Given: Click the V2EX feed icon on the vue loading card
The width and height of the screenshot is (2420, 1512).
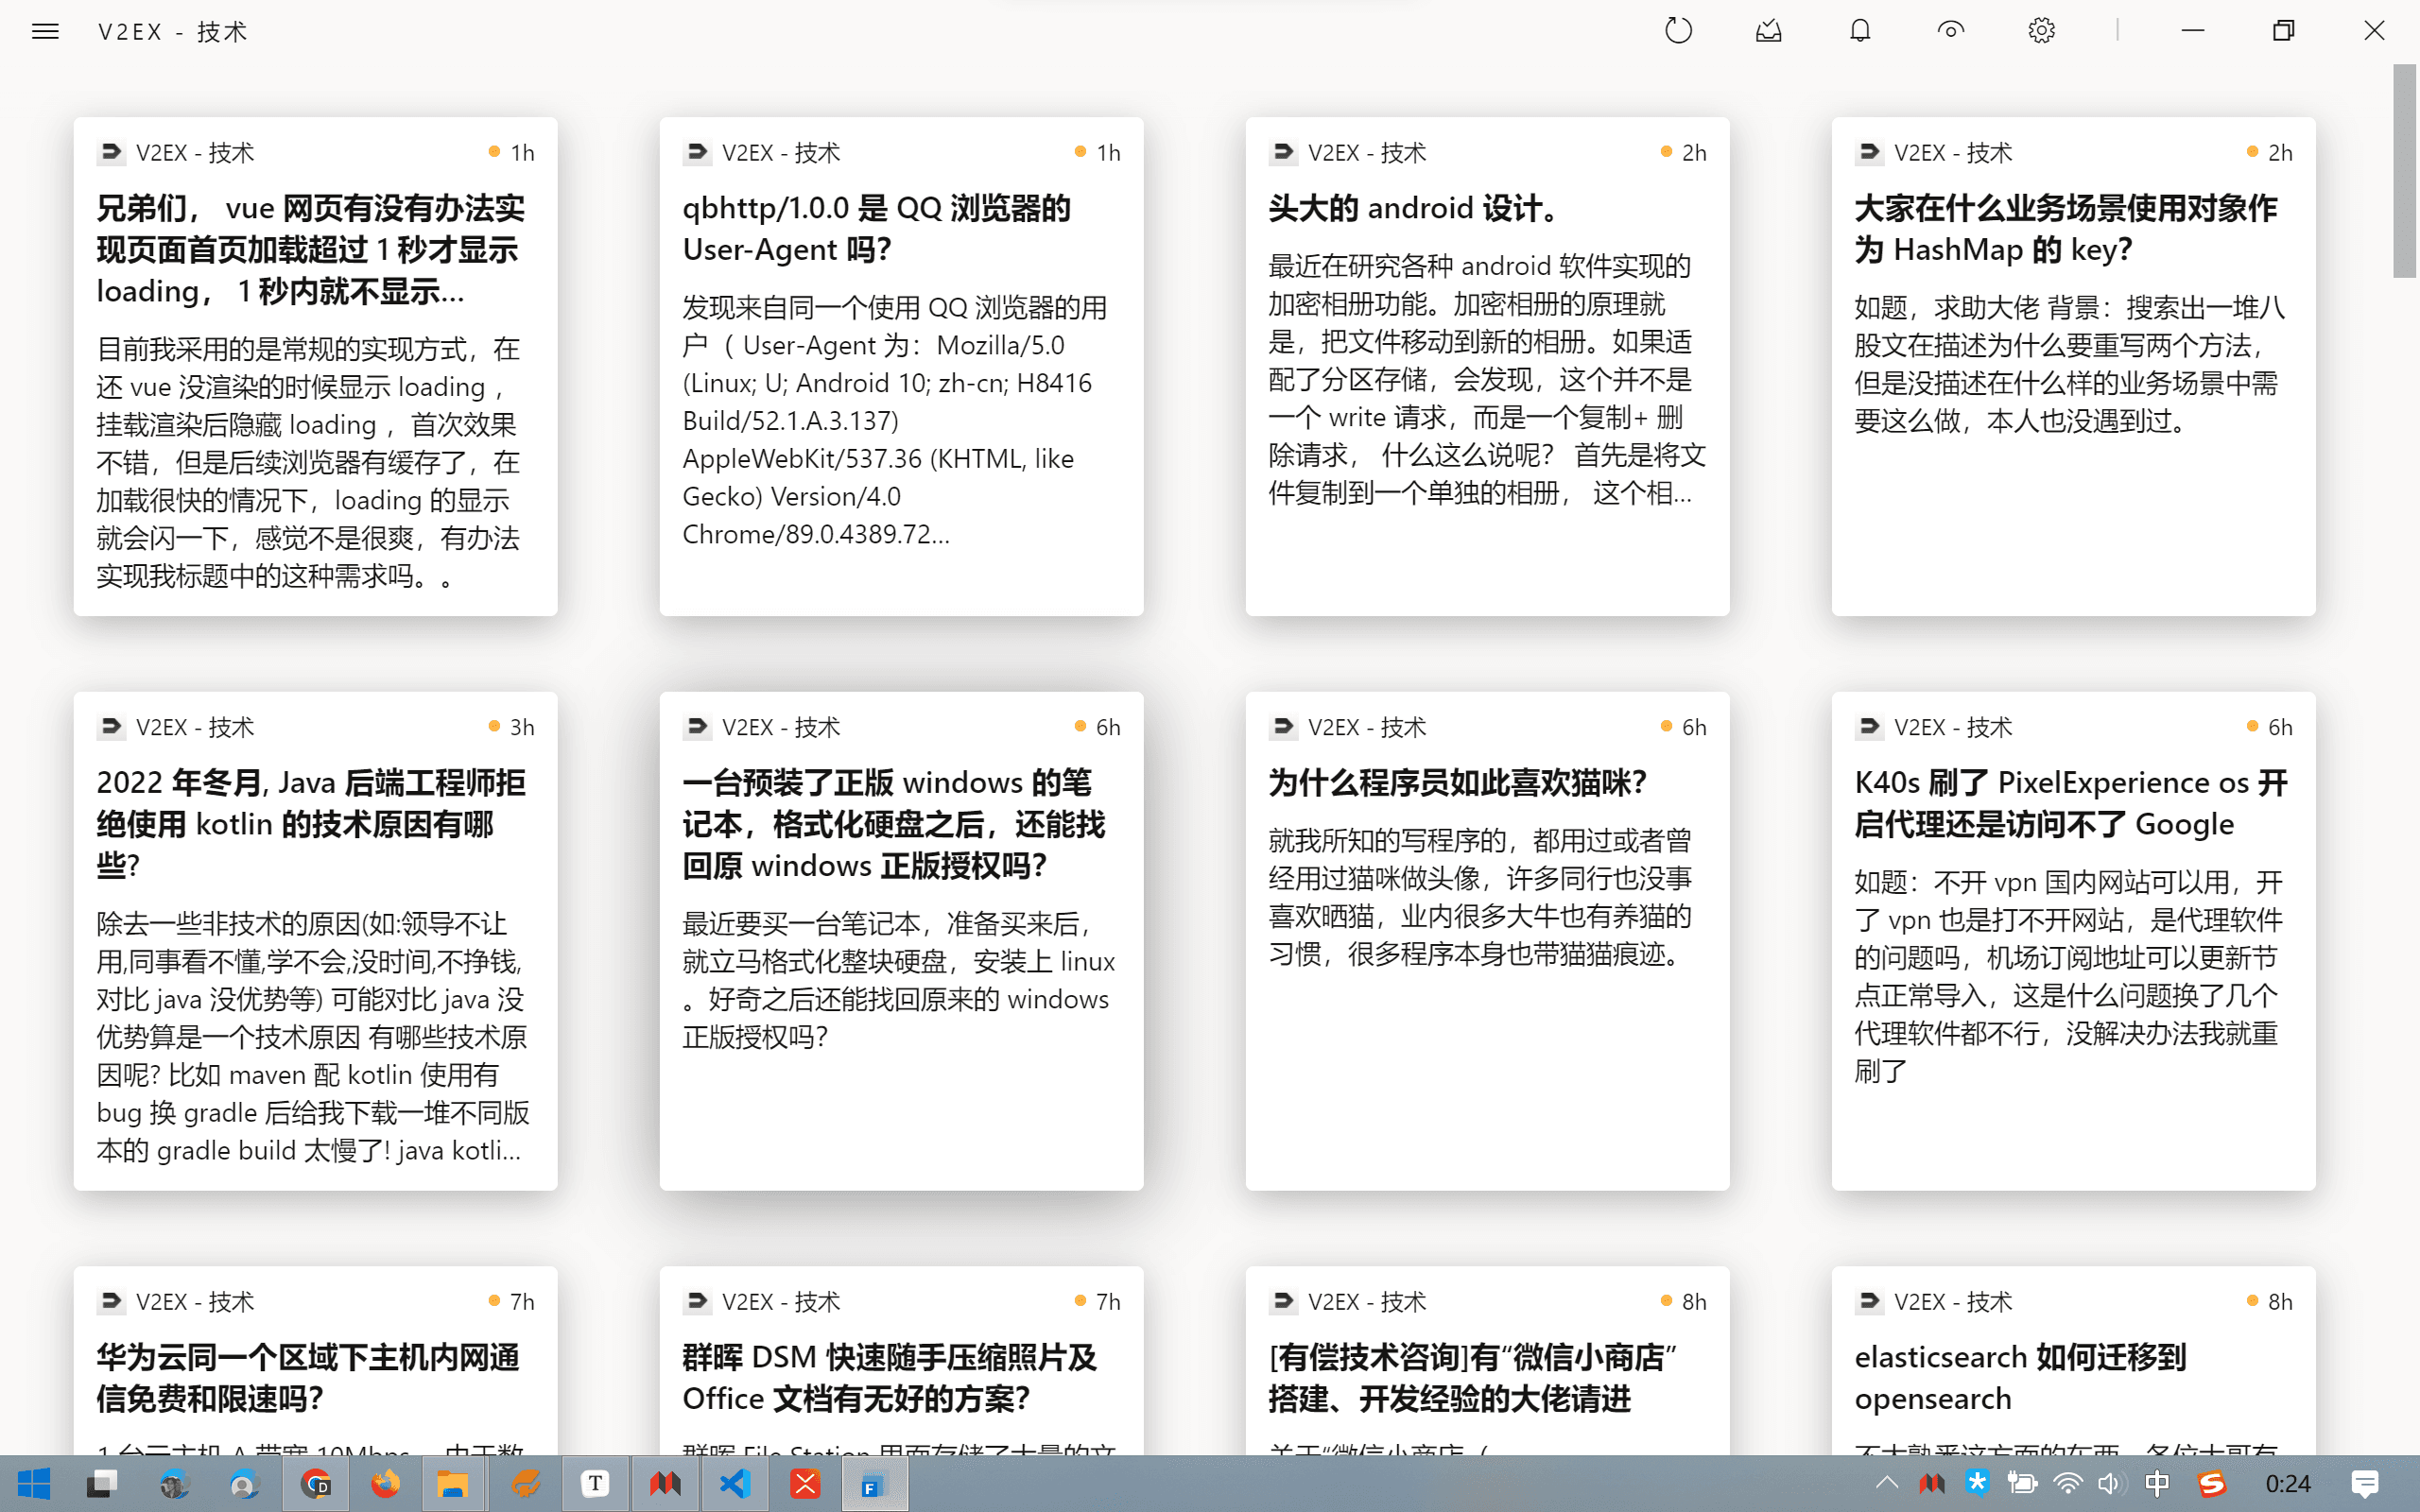Looking at the screenshot, I should point(111,152).
